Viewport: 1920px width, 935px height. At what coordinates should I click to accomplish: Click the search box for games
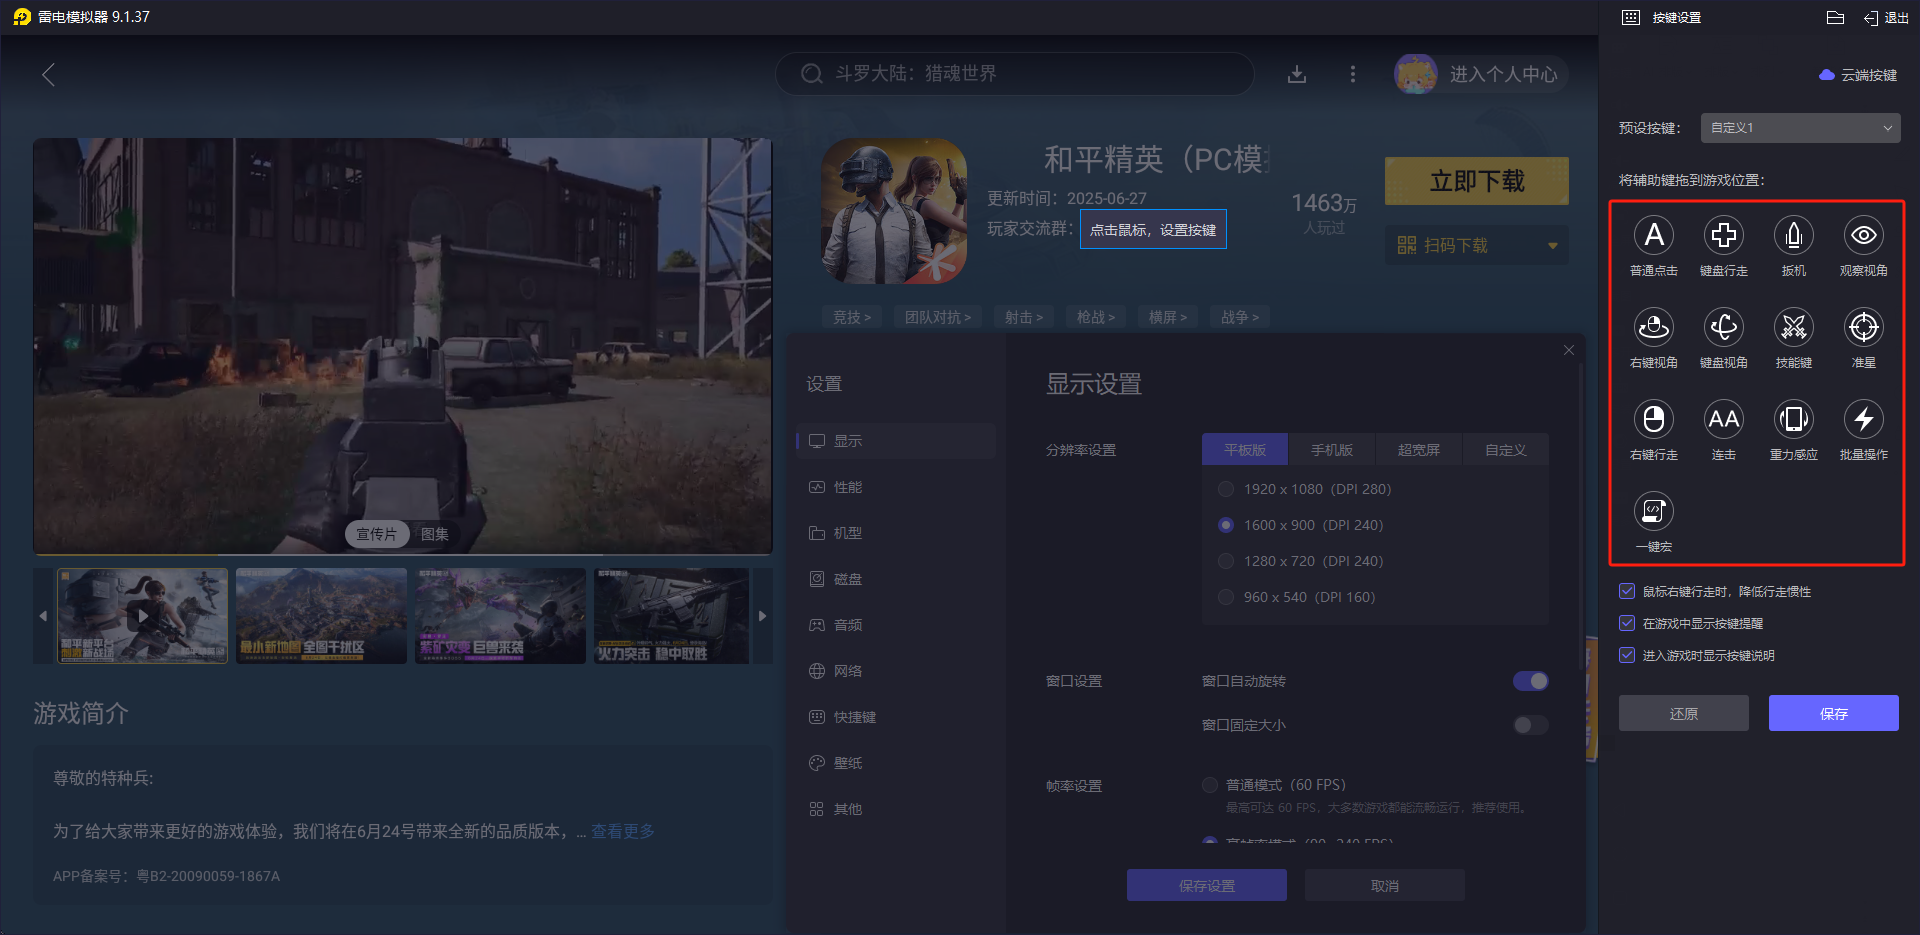1014,74
